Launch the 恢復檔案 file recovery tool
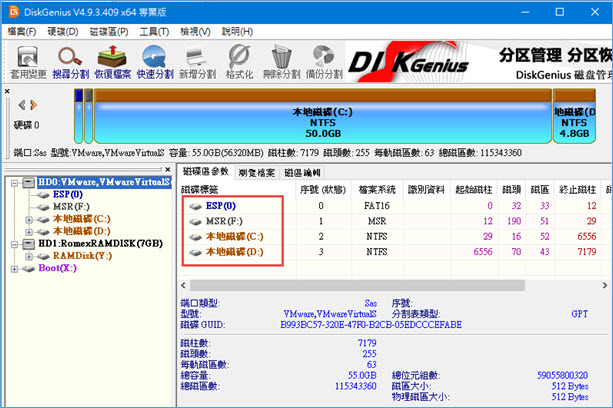613x408 pixels. [x=113, y=63]
